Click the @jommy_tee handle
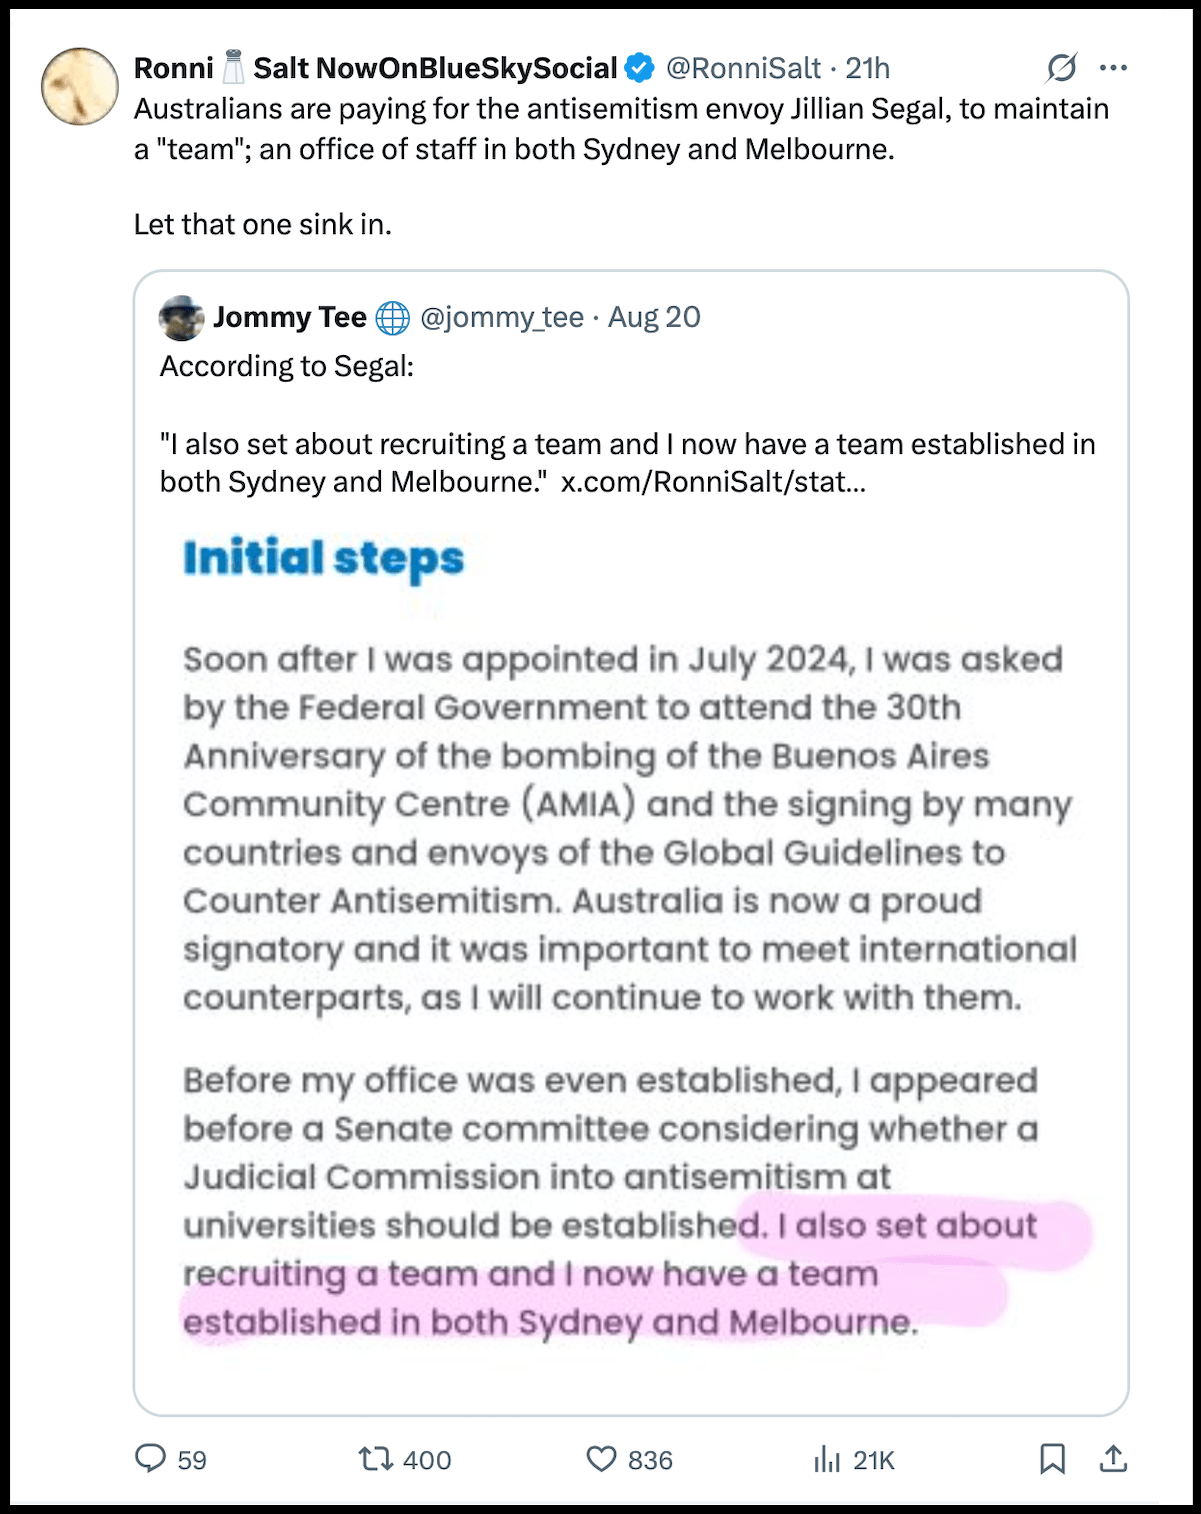The image size is (1201, 1514). pos(502,317)
